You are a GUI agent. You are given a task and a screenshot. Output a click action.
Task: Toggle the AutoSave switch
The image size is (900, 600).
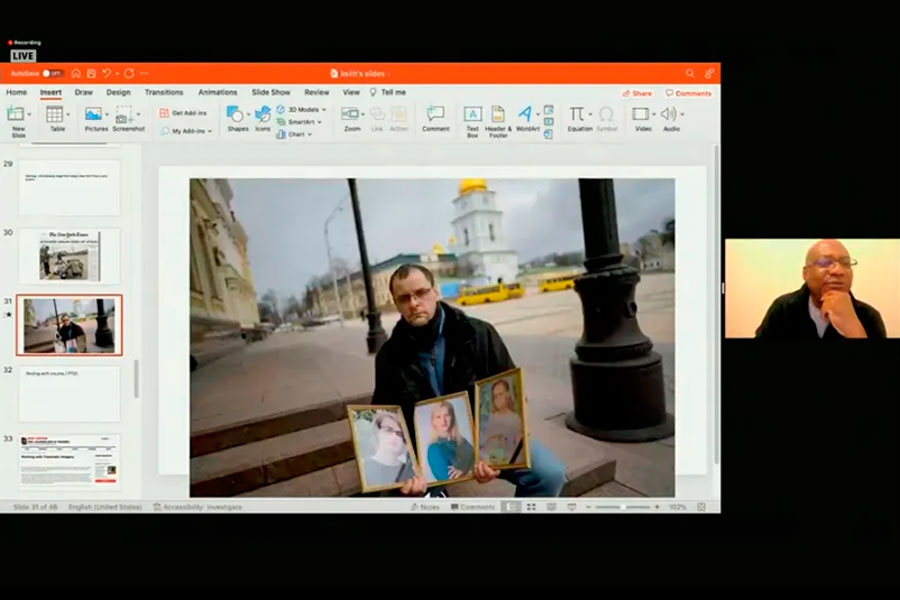52,73
